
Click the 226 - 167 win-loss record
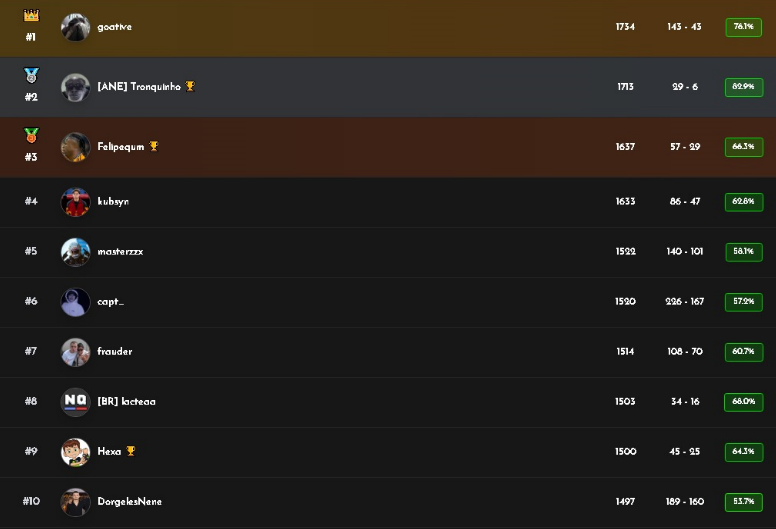tap(684, 302)
